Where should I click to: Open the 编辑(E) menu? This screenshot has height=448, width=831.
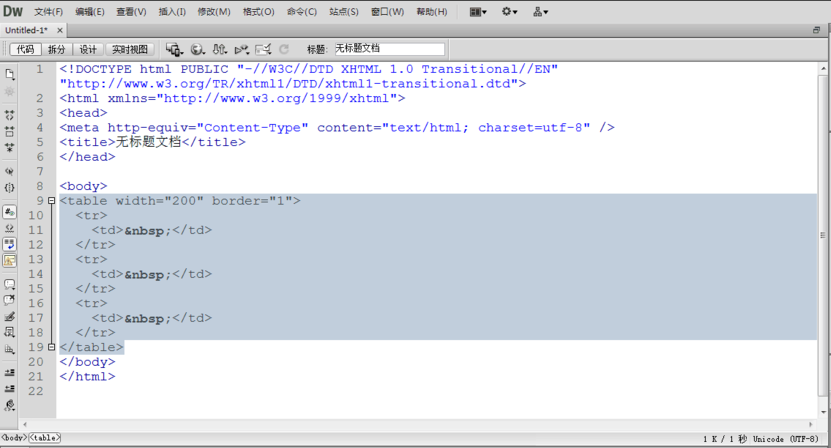pos(90,12)
